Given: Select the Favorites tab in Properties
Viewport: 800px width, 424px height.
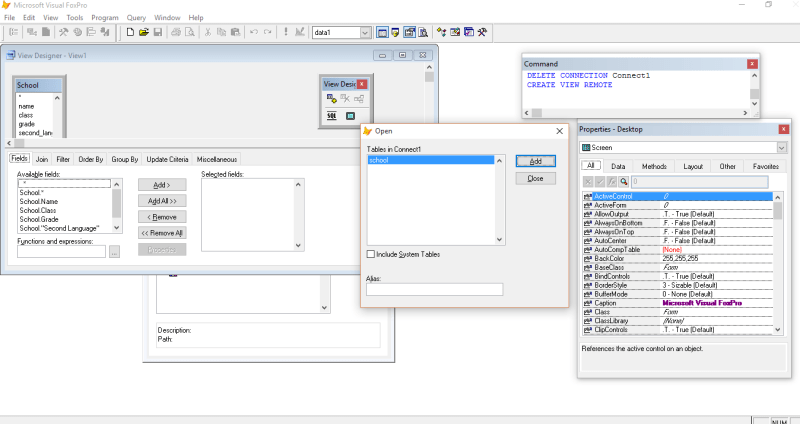Looking at the screenshot, I should click(x=766, y=166).
